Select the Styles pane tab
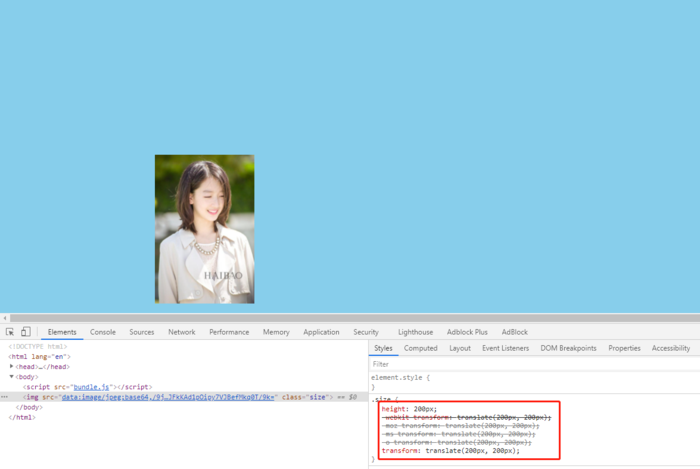Image resolution: width=700 pixels, height=469 pixels. click(x=383, y=348)
